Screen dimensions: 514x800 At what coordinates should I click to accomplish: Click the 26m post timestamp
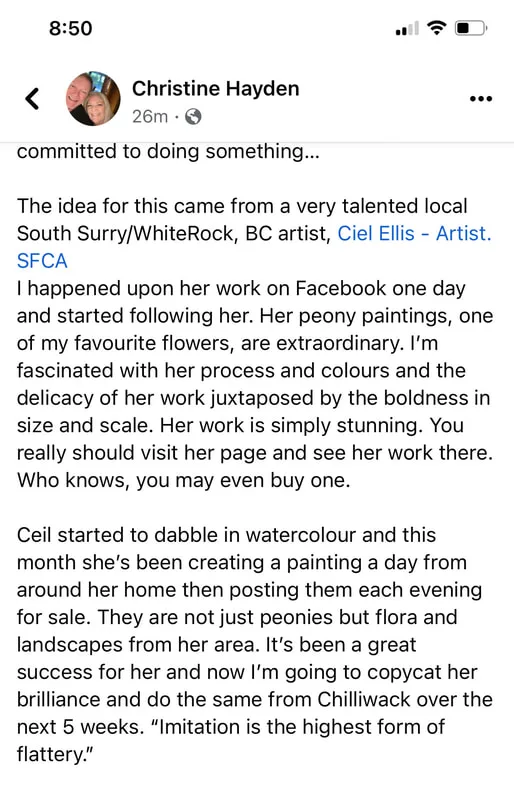pyautogui.click(x=150, y=117)
